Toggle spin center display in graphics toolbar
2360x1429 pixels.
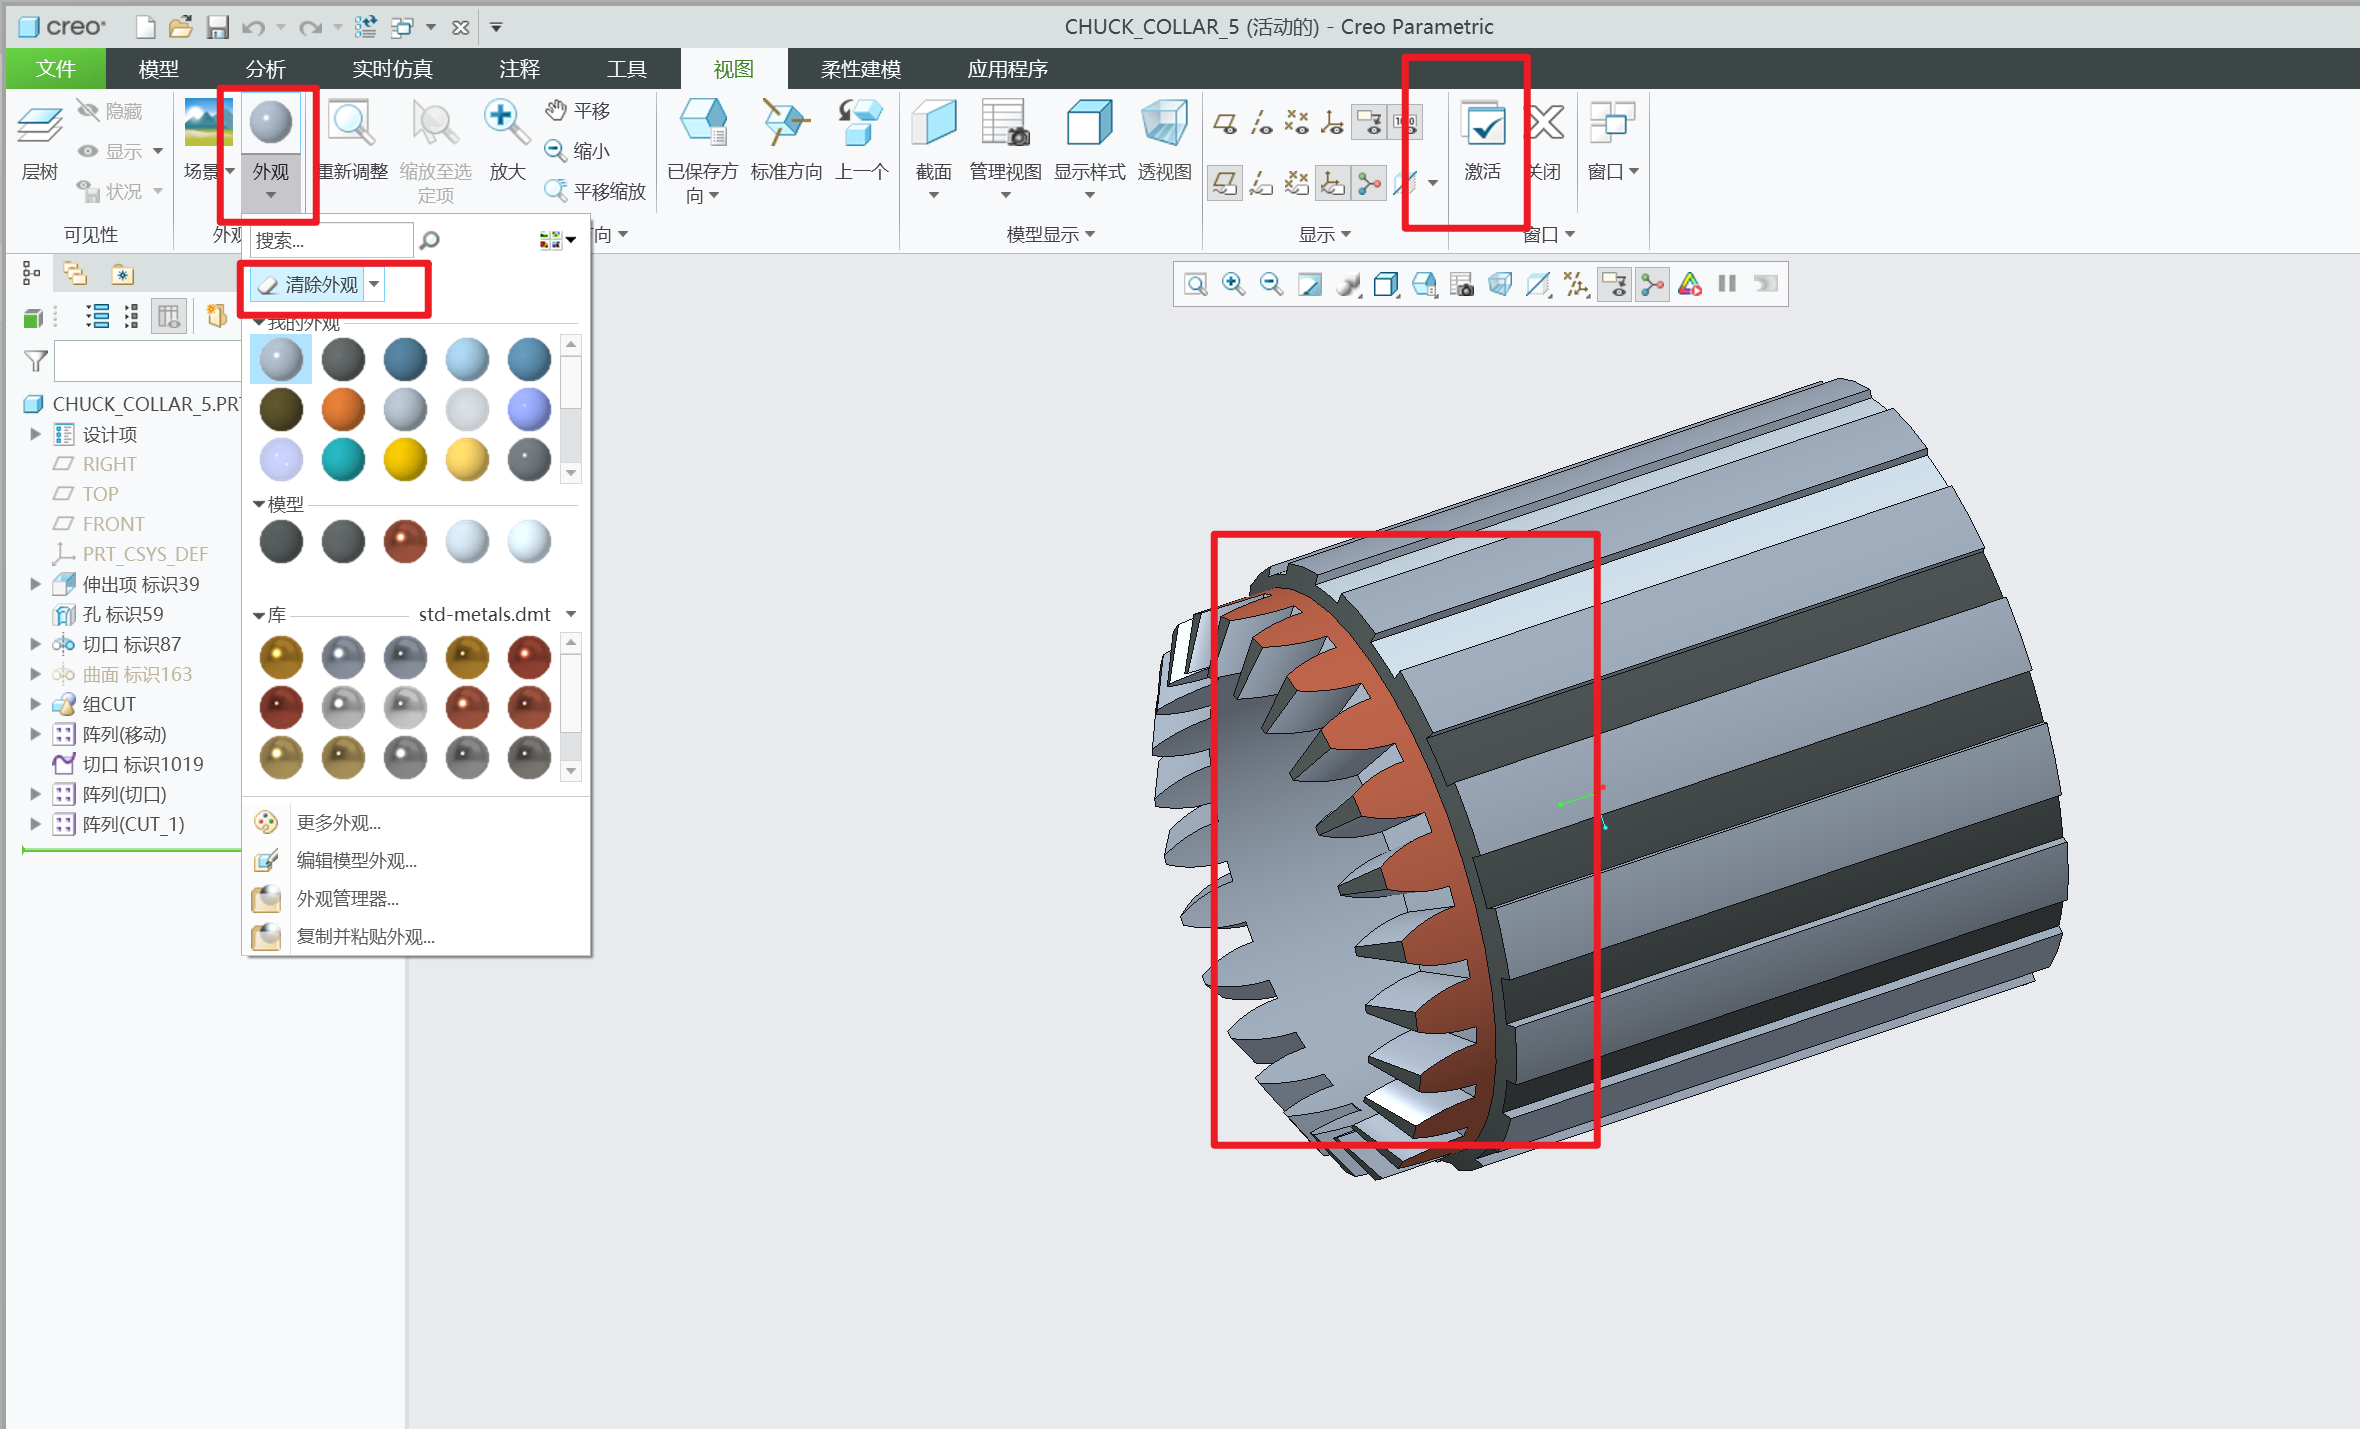point(1652,285)
